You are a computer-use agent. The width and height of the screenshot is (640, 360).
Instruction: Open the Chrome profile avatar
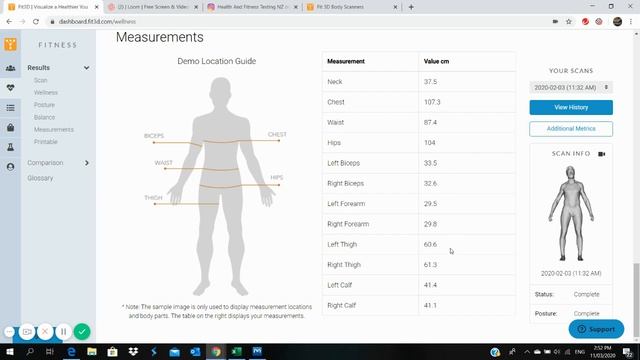click(618, 22)
